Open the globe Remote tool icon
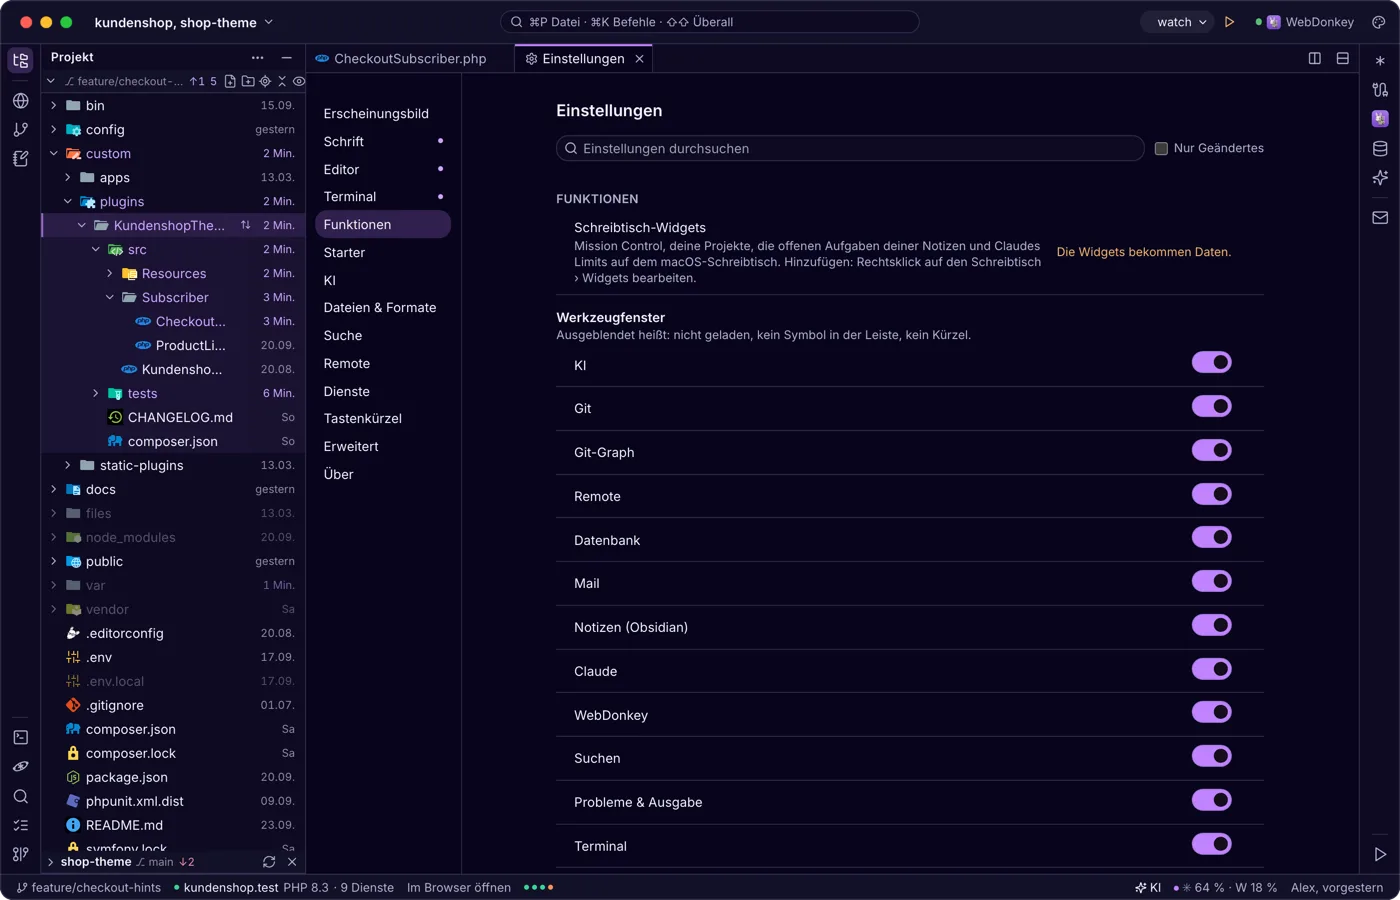Image resolution: width=1400 pixels, height=900 pixels. [x=20, y=101]
